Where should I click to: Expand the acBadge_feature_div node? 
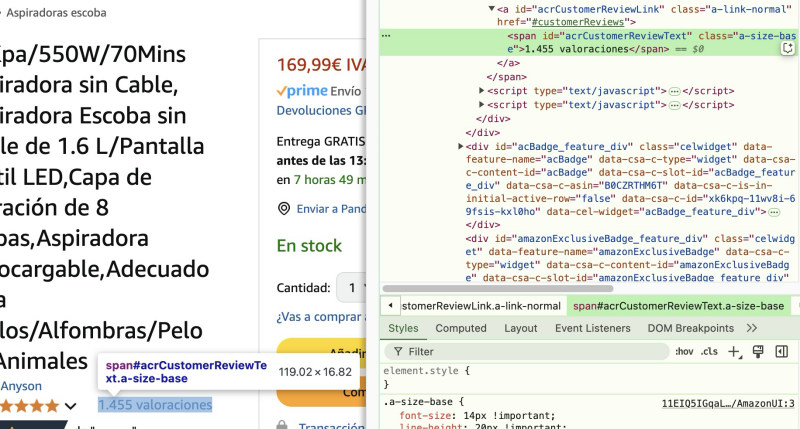(x=460, y=146)
